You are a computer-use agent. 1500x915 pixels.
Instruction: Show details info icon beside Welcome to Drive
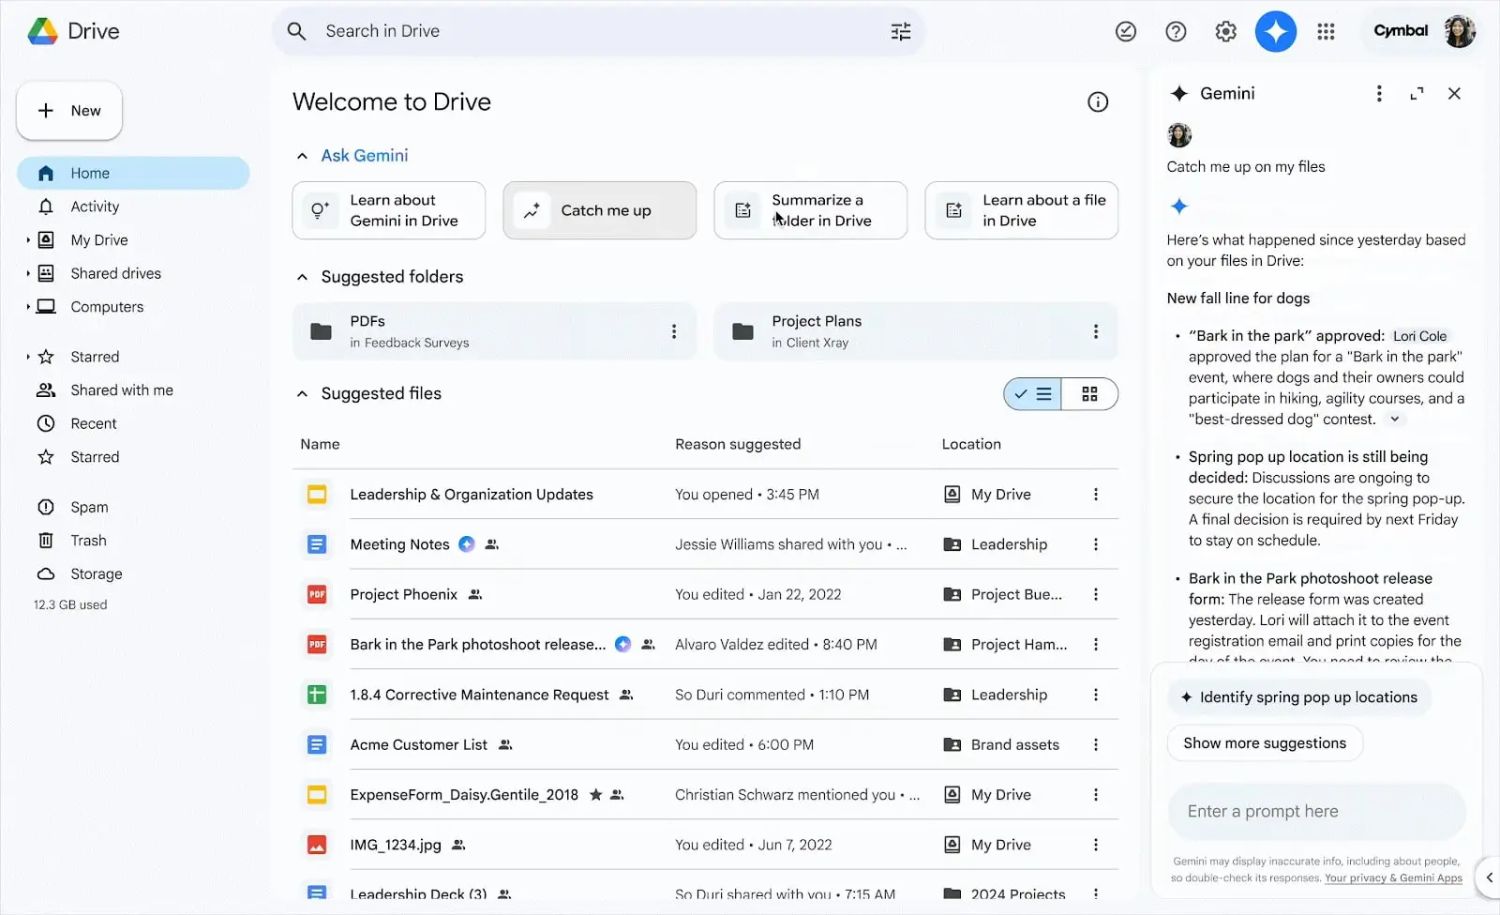(x=1098, y=102)
